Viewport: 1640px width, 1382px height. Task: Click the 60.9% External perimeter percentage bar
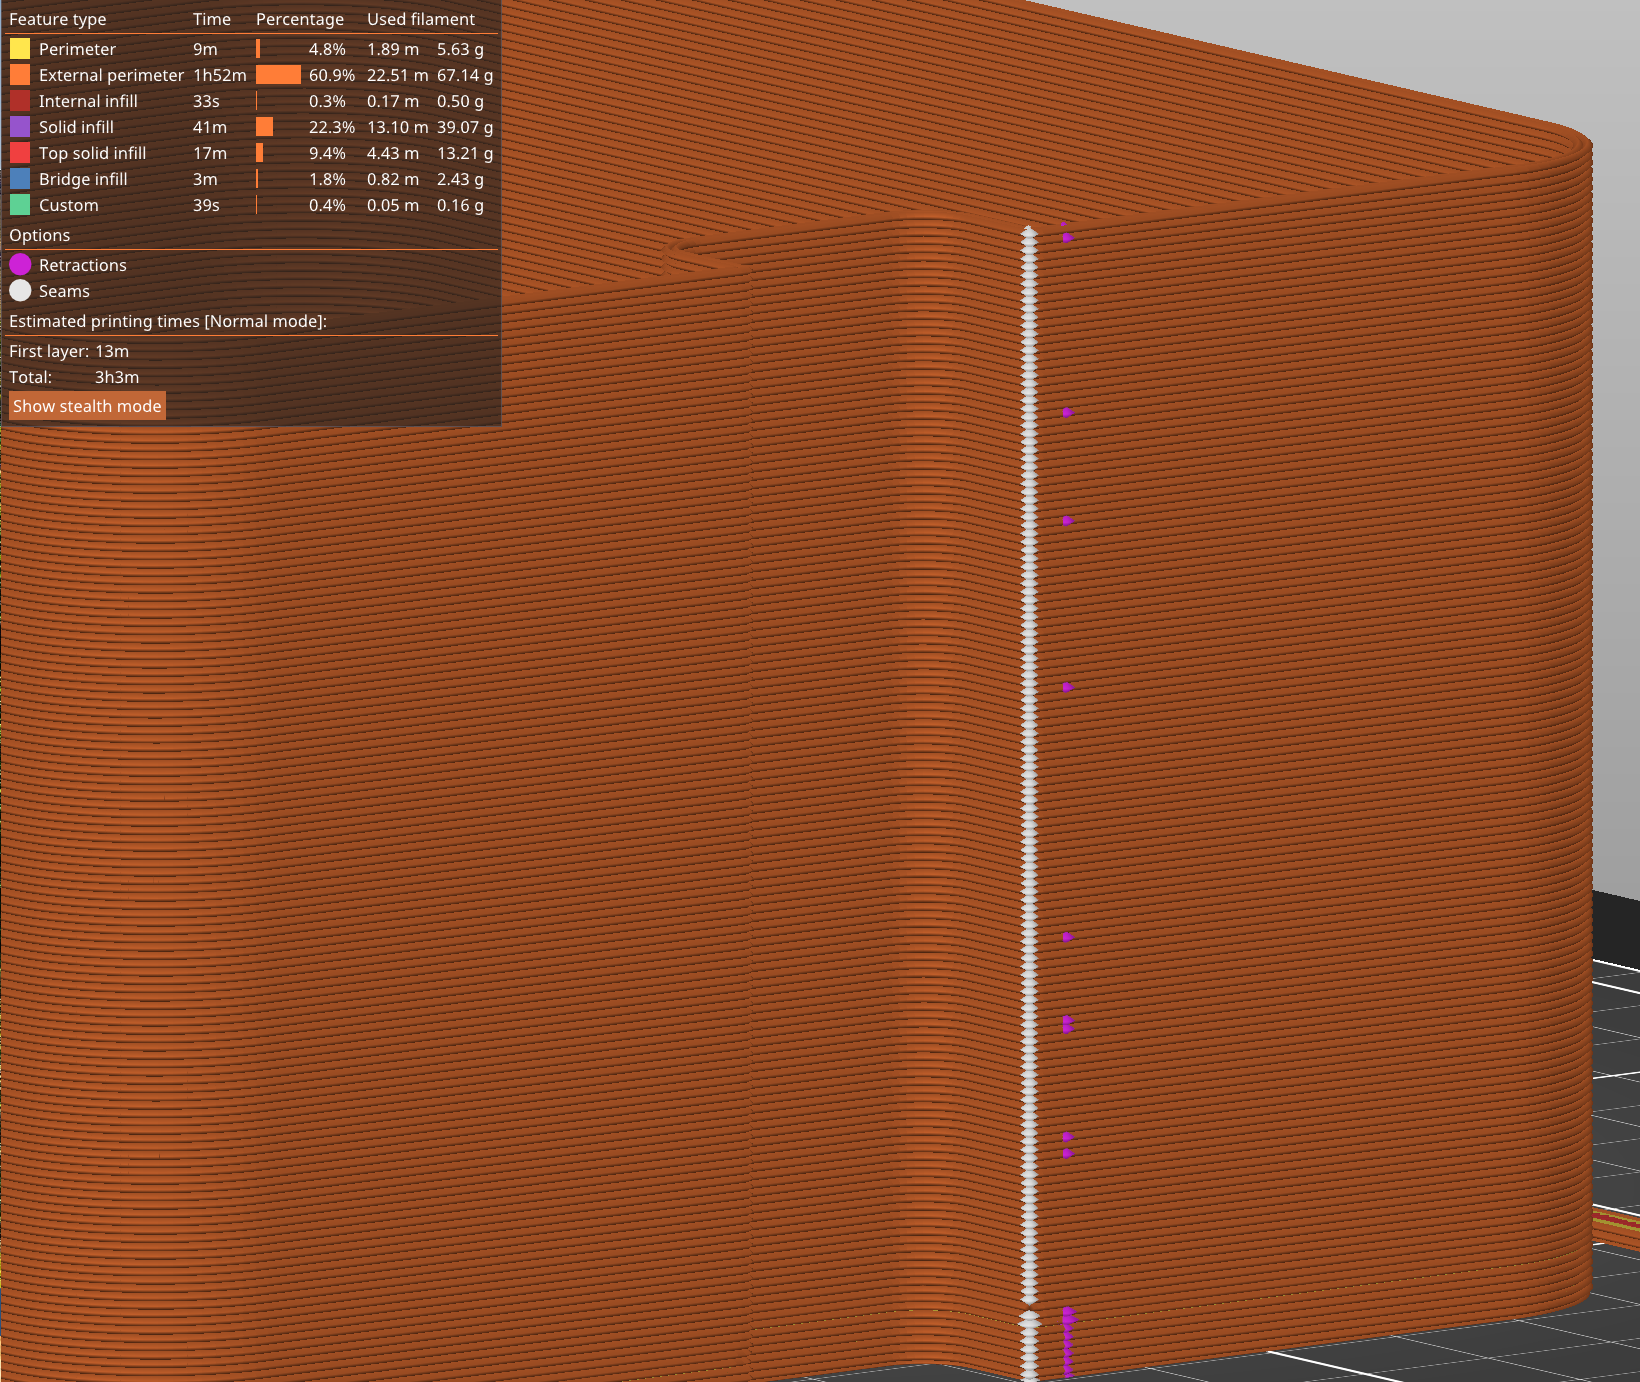coord(280,74)
